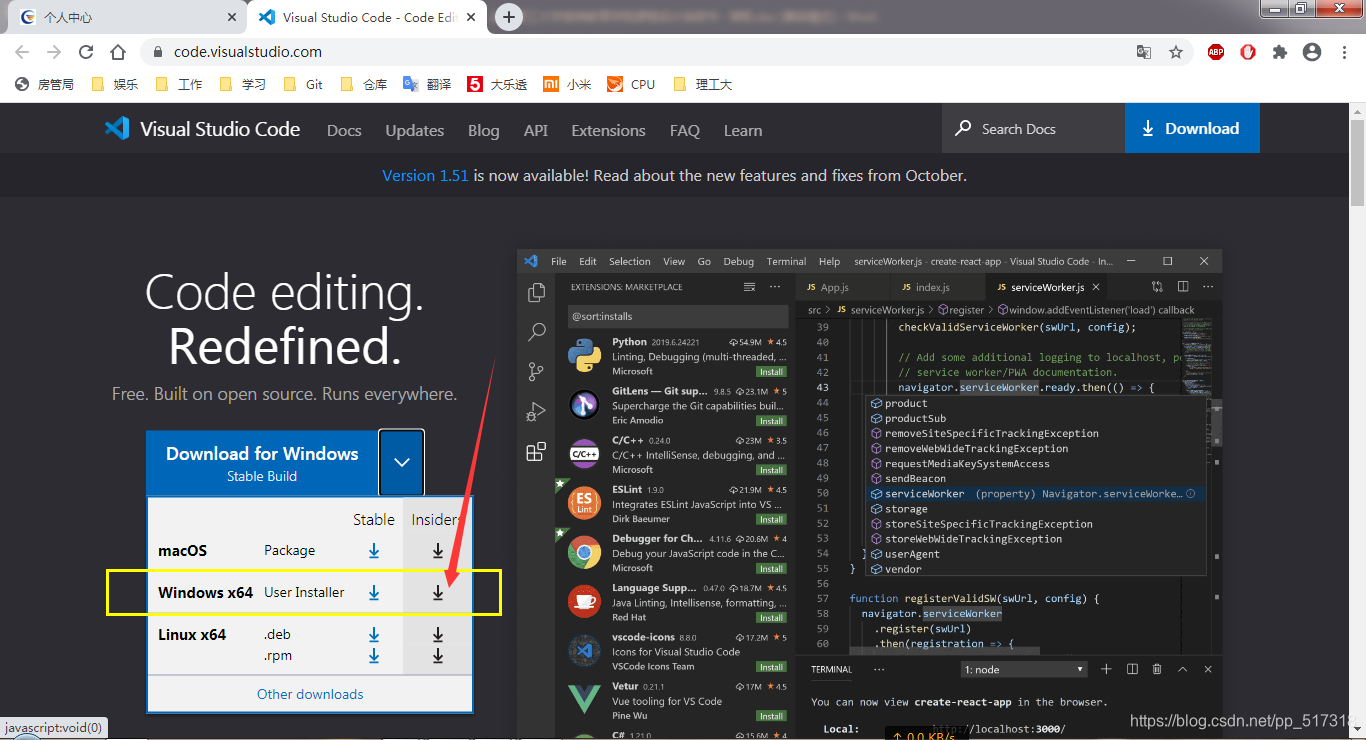Viewport: 1366px width, 740px height.
Task: Download Windows x64 Insiders User Installer
Action: [x=438, y=593]
